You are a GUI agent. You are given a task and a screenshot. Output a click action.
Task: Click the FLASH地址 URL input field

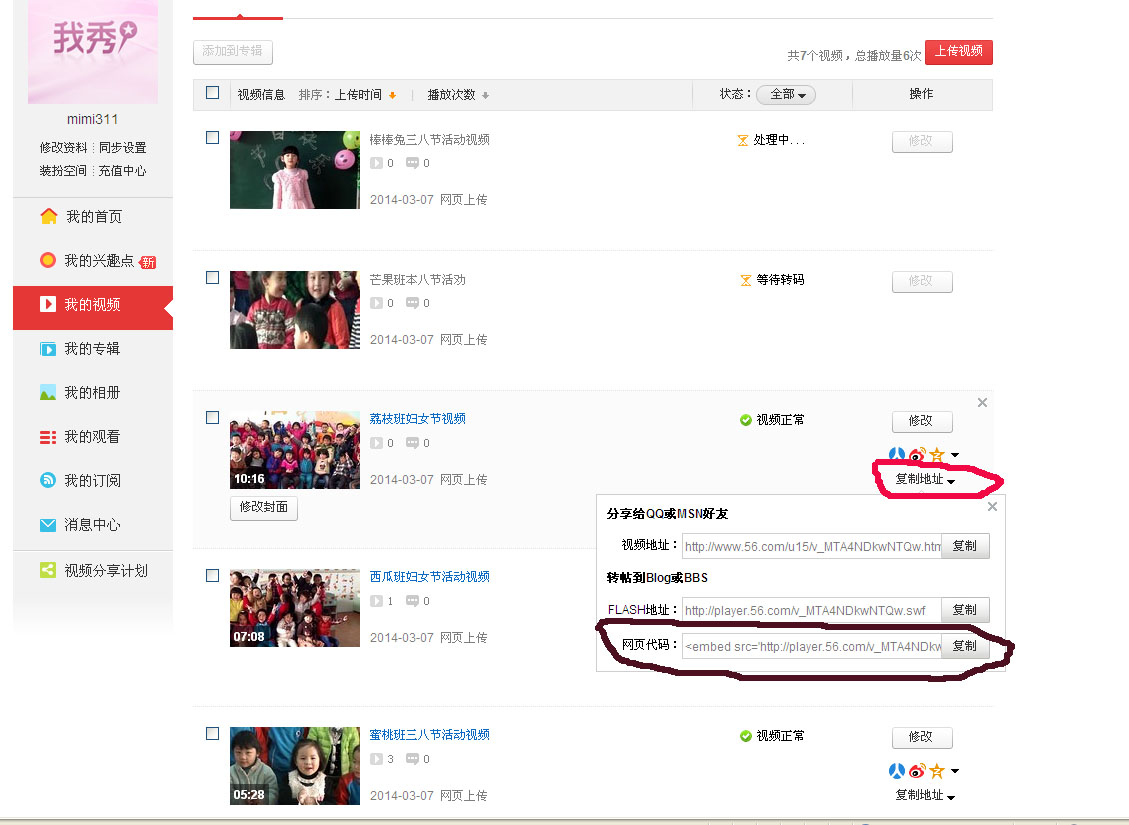(811, 610)
